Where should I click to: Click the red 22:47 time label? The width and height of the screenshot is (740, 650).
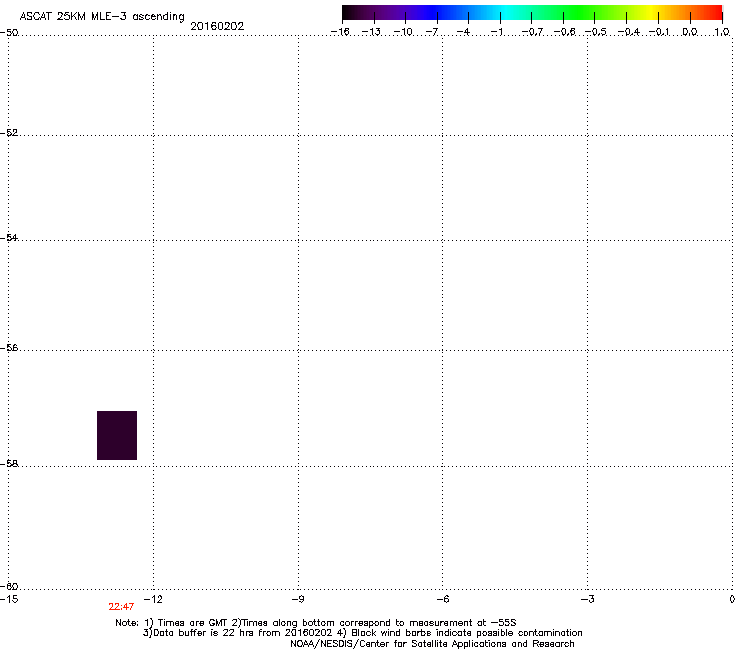121,607
